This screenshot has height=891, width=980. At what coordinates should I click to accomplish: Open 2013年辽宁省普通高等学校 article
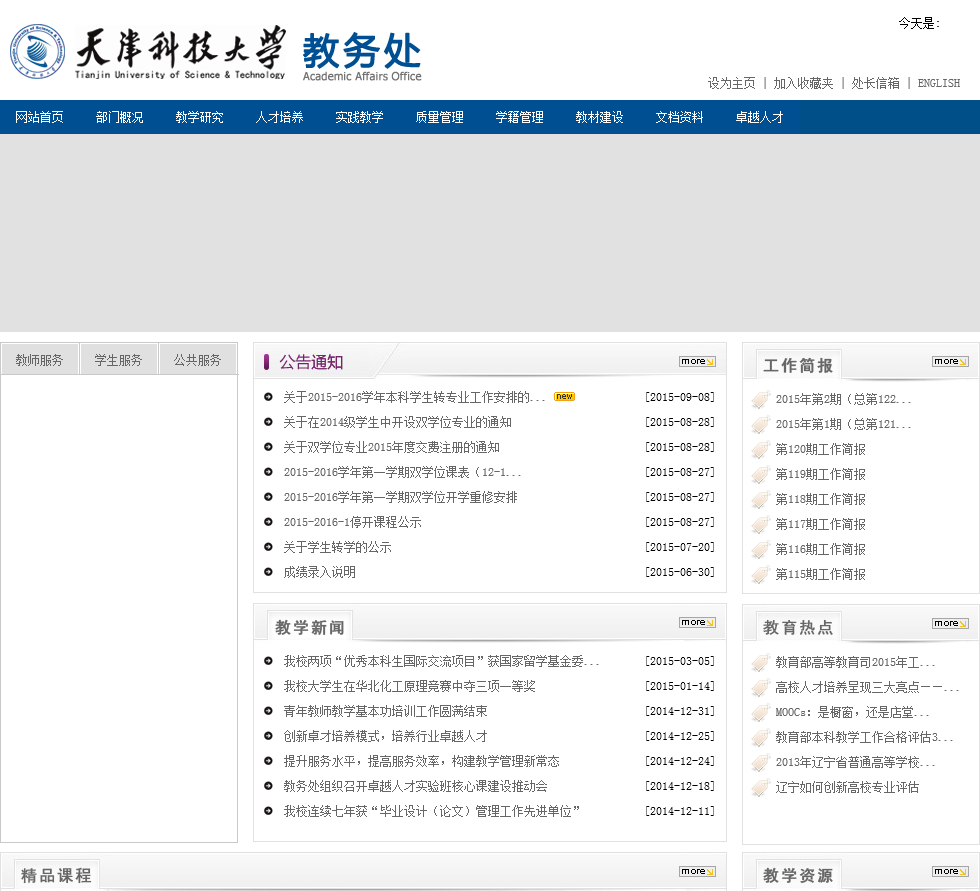[x=855, y=762]
